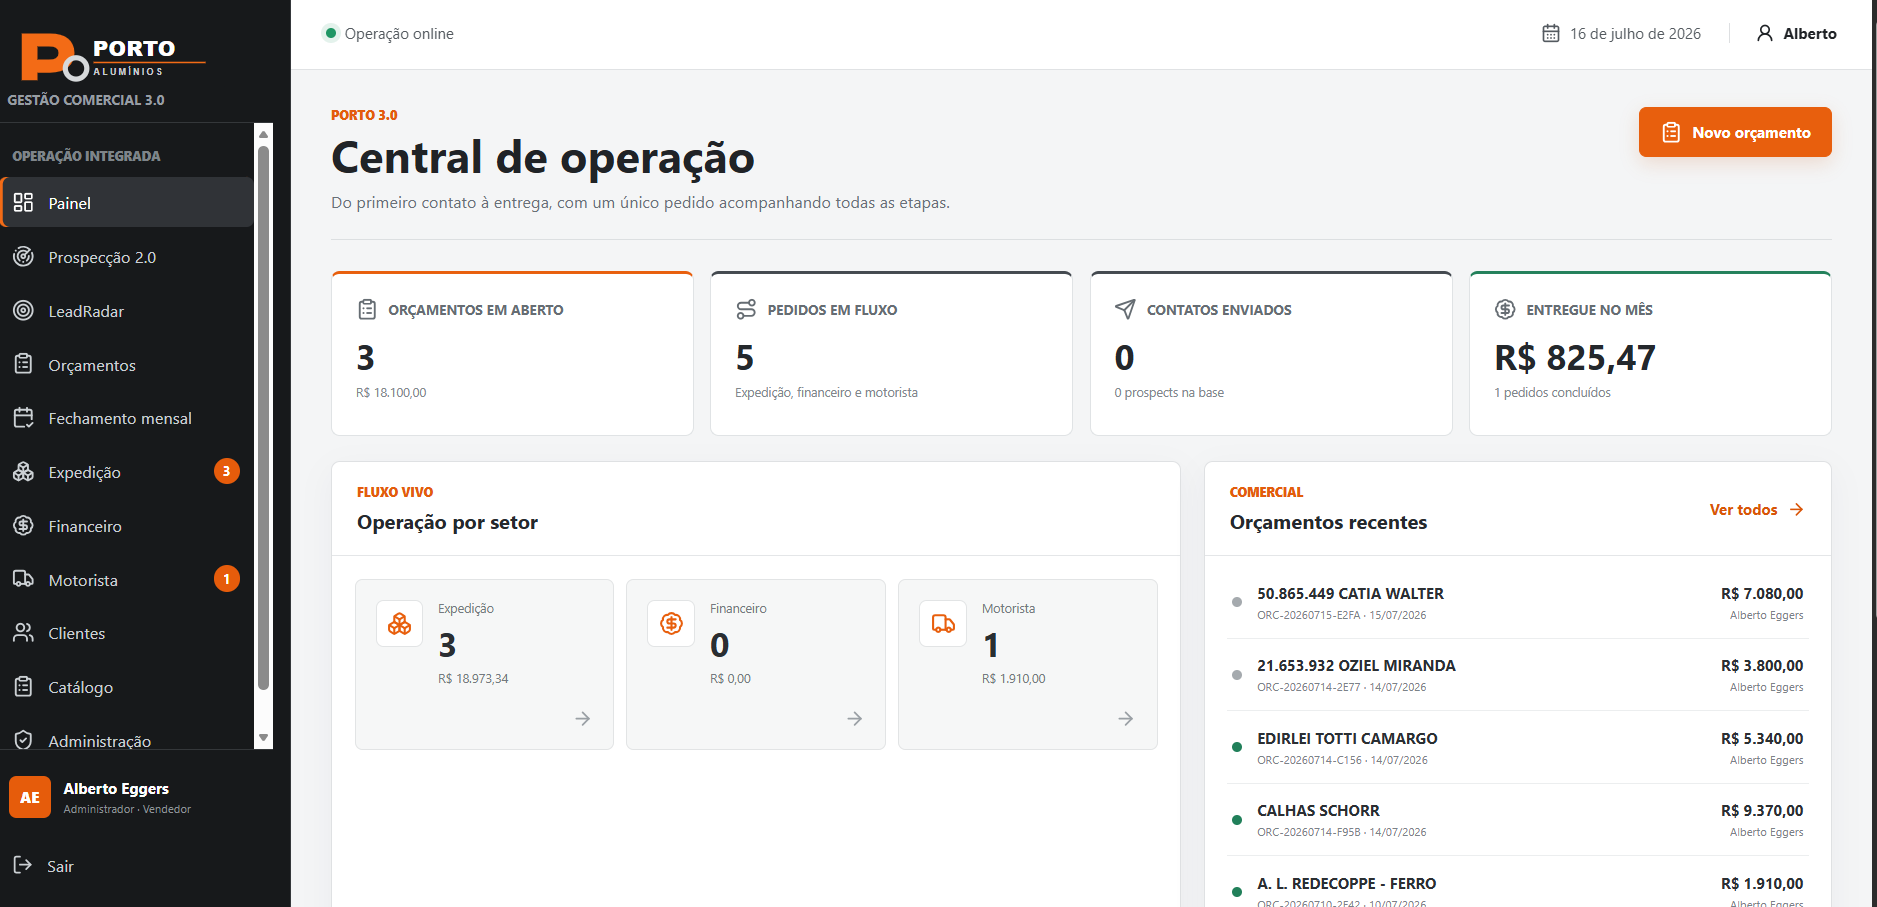Open the Expedição boxes icon in sidebar
Screen dimensions: 1877x907
pos(23,472)
